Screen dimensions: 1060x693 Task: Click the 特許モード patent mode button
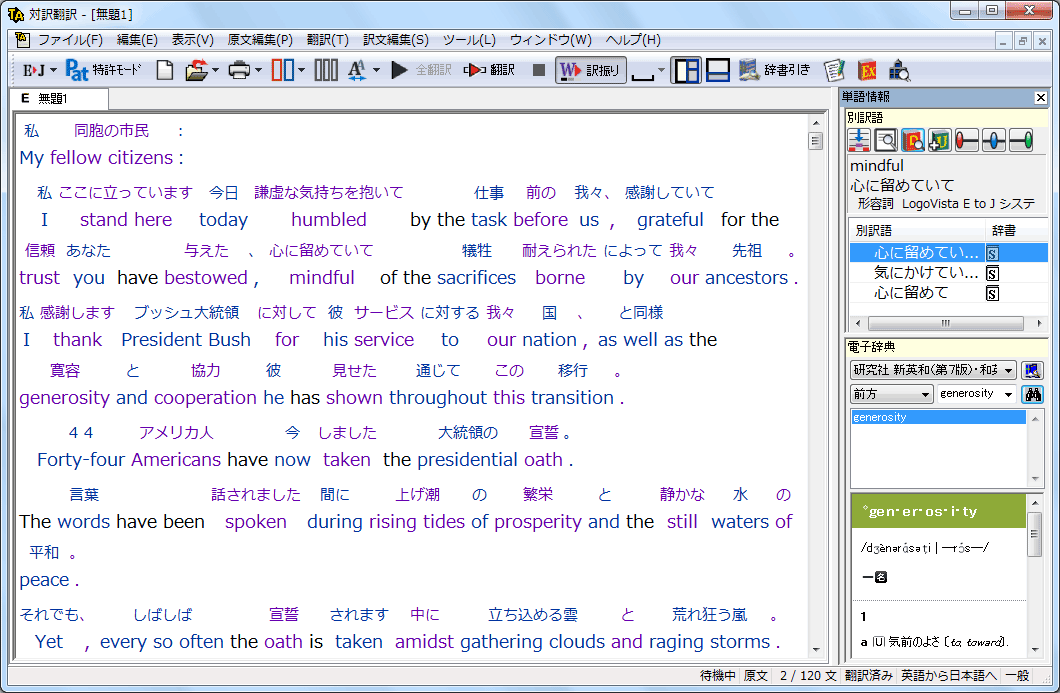[104, 70]
